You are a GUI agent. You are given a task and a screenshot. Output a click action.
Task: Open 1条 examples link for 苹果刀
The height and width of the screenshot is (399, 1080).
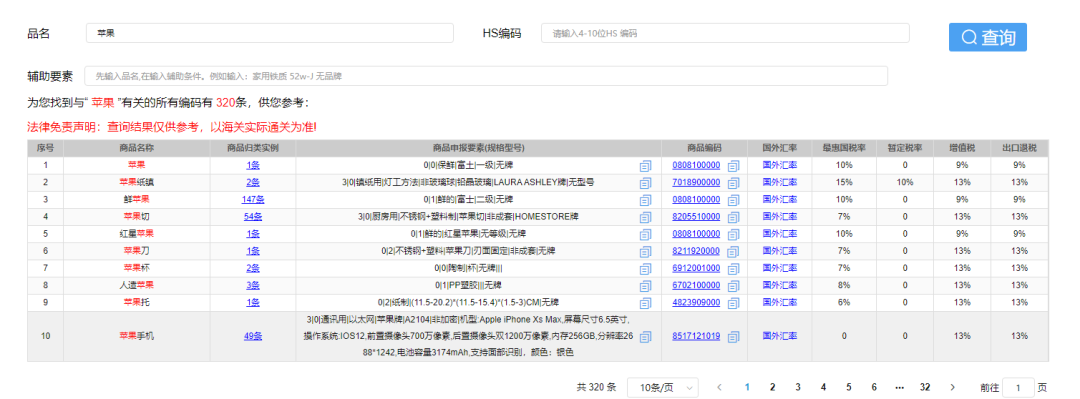pyautogui.click(x=253, y=251)
